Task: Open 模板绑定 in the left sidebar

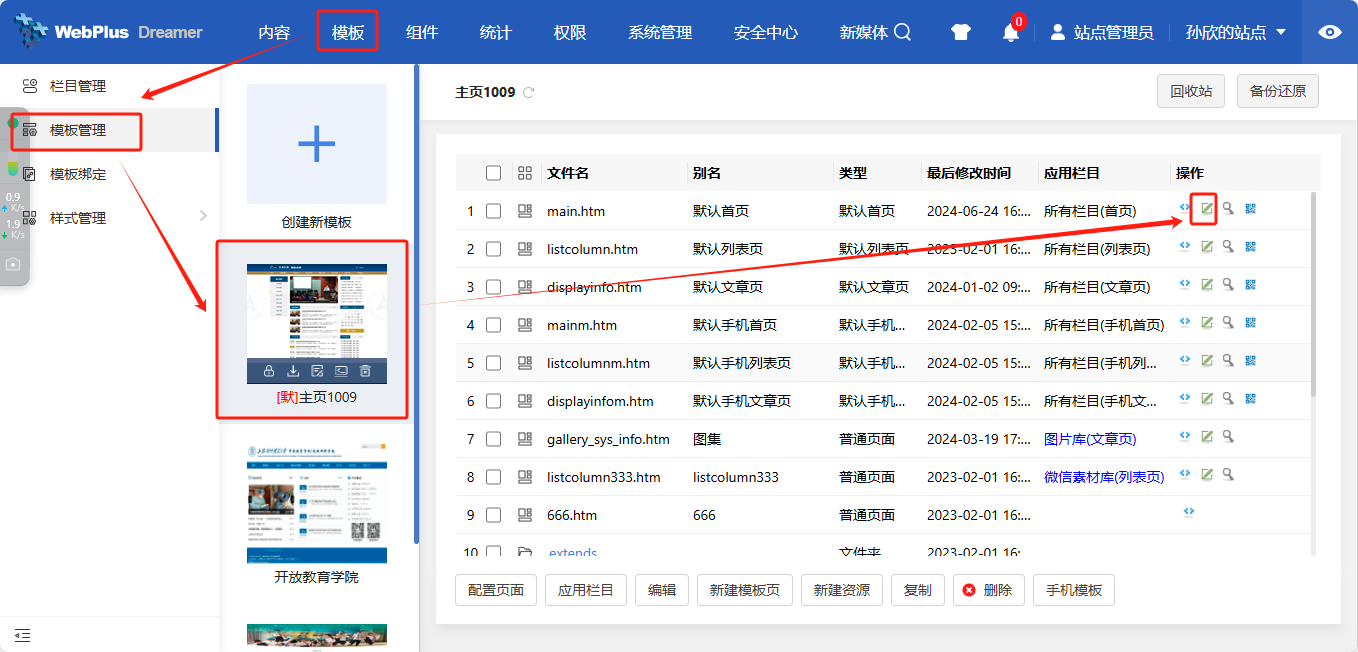Action: click(78, 174)
